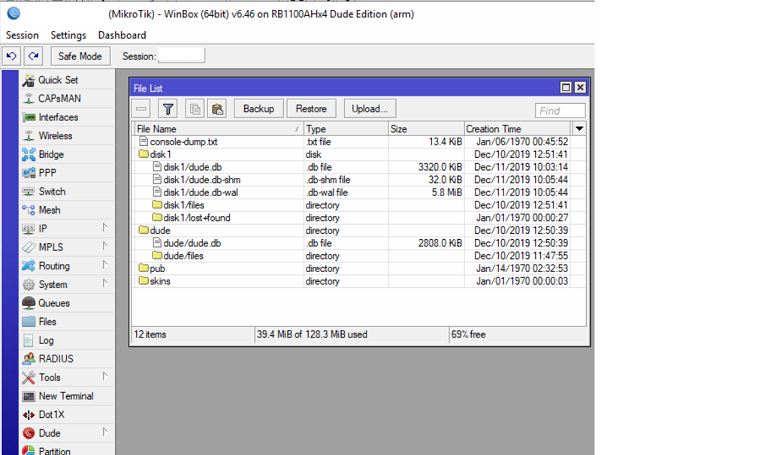
Task: Maximize the File List window
Action: [x=565, y=87]
